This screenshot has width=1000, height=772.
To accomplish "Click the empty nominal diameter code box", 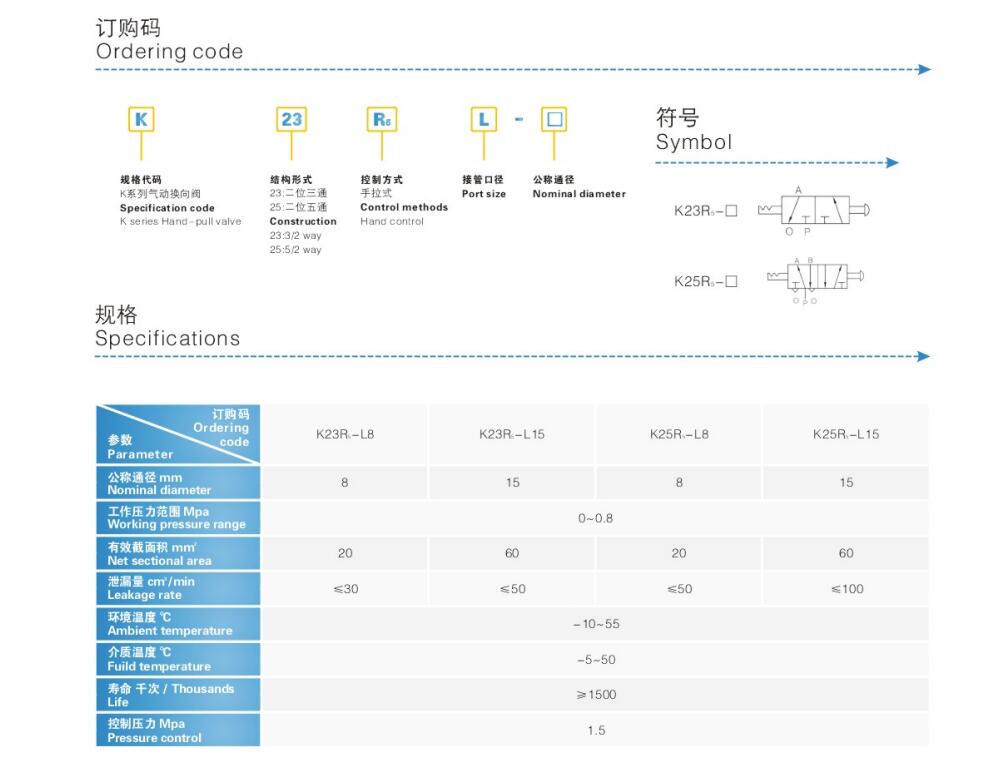I will [x=554, y=120].
